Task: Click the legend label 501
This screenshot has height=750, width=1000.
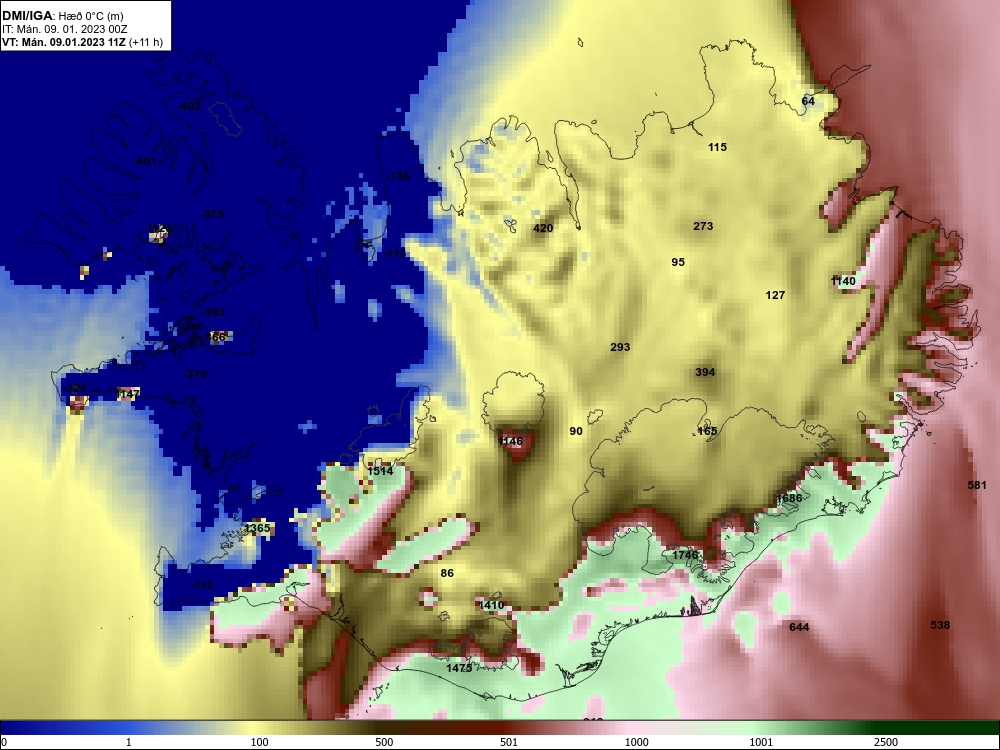Action: click(x=508, y=742)
